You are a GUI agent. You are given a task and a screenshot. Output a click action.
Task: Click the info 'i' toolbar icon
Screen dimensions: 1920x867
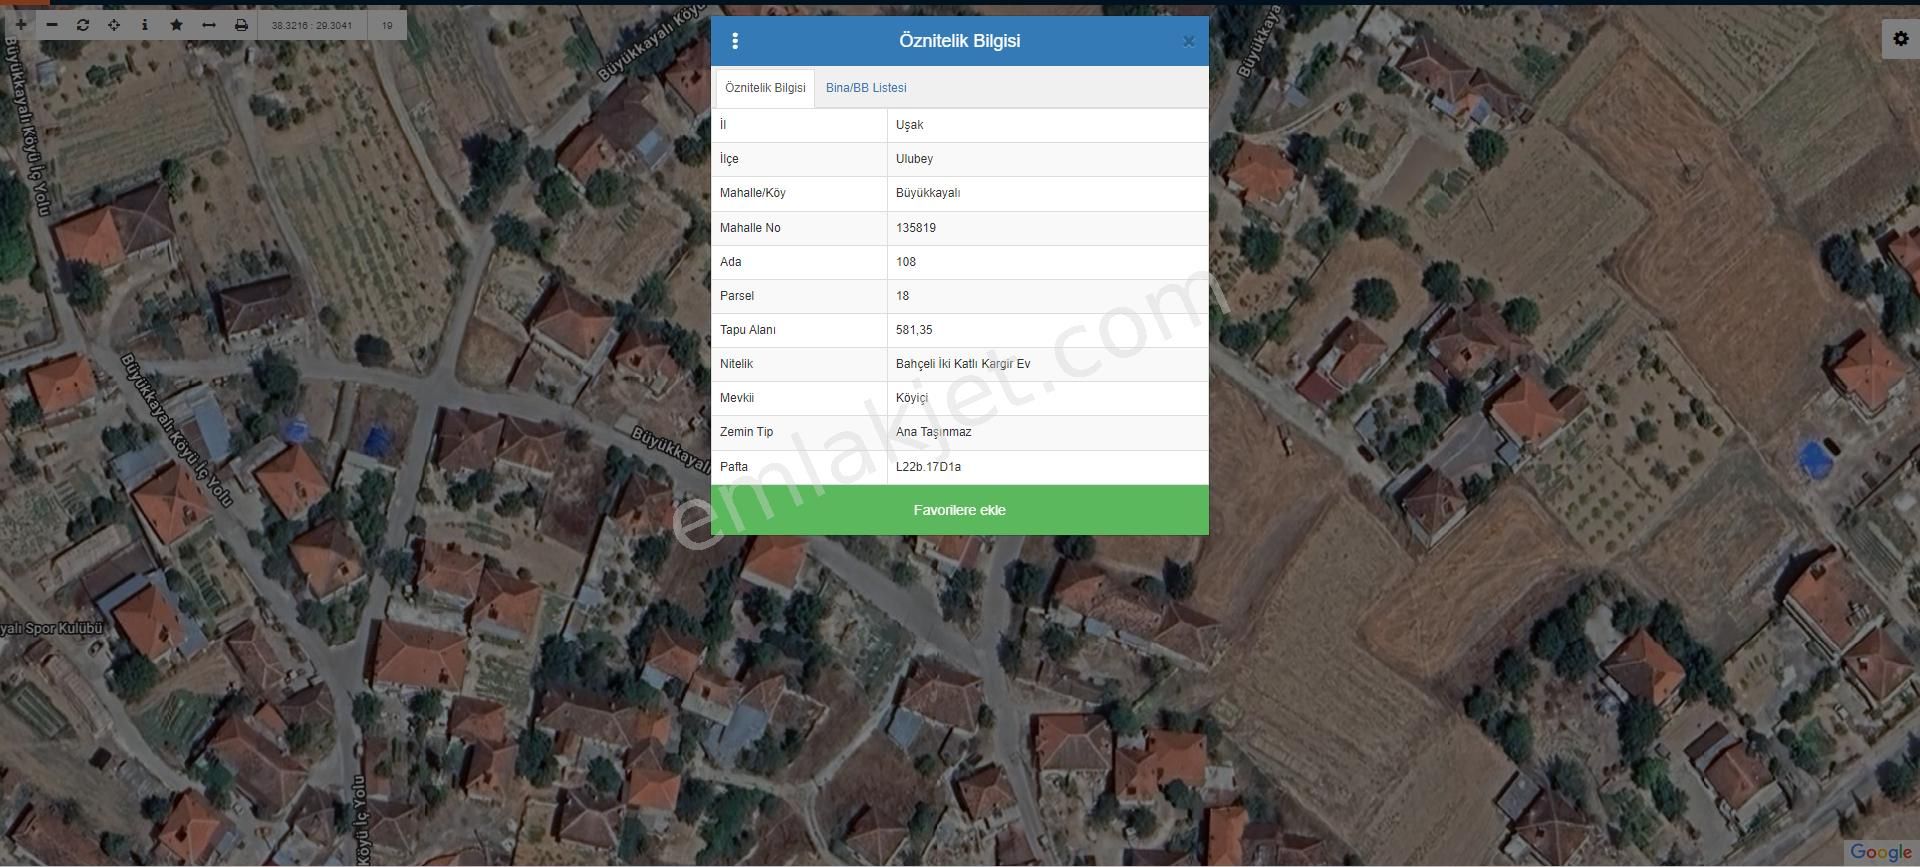(145, 25)
